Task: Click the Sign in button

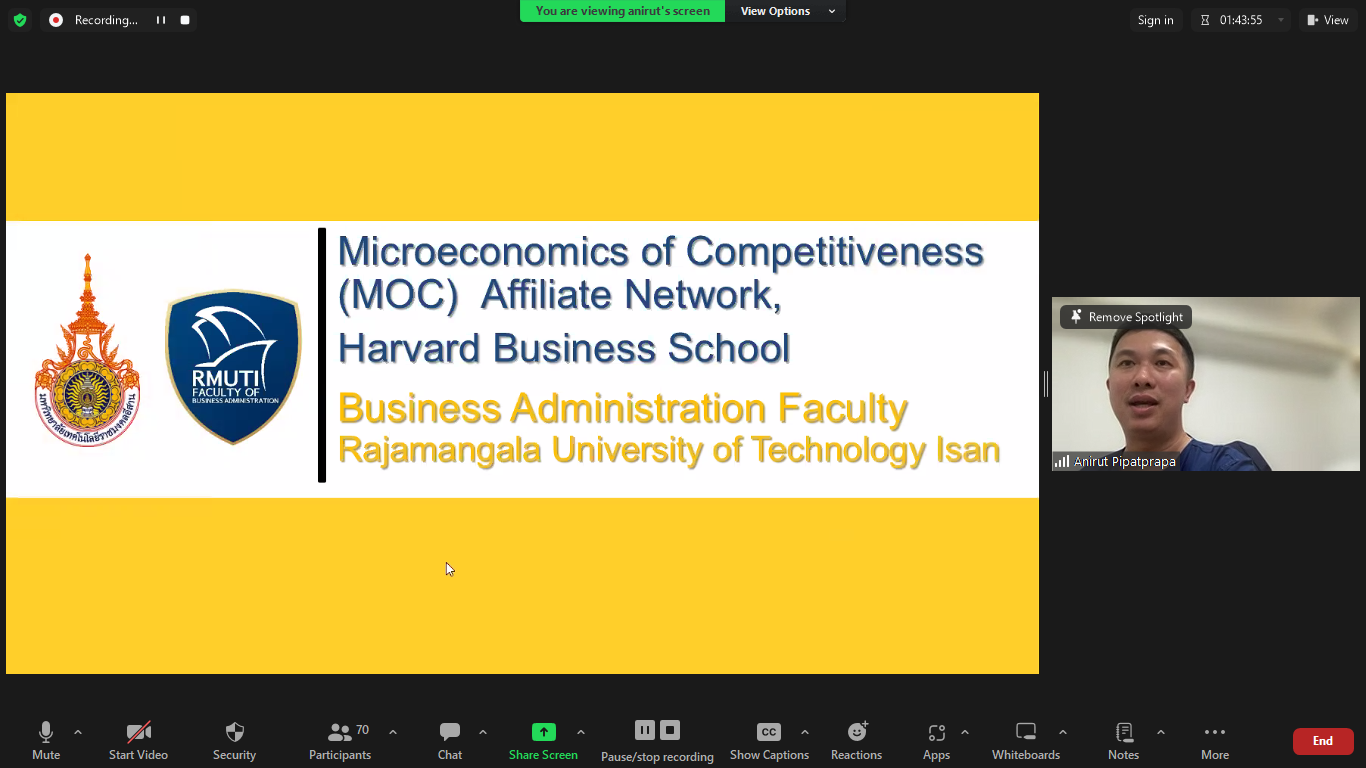Action: coord(1155,20)
